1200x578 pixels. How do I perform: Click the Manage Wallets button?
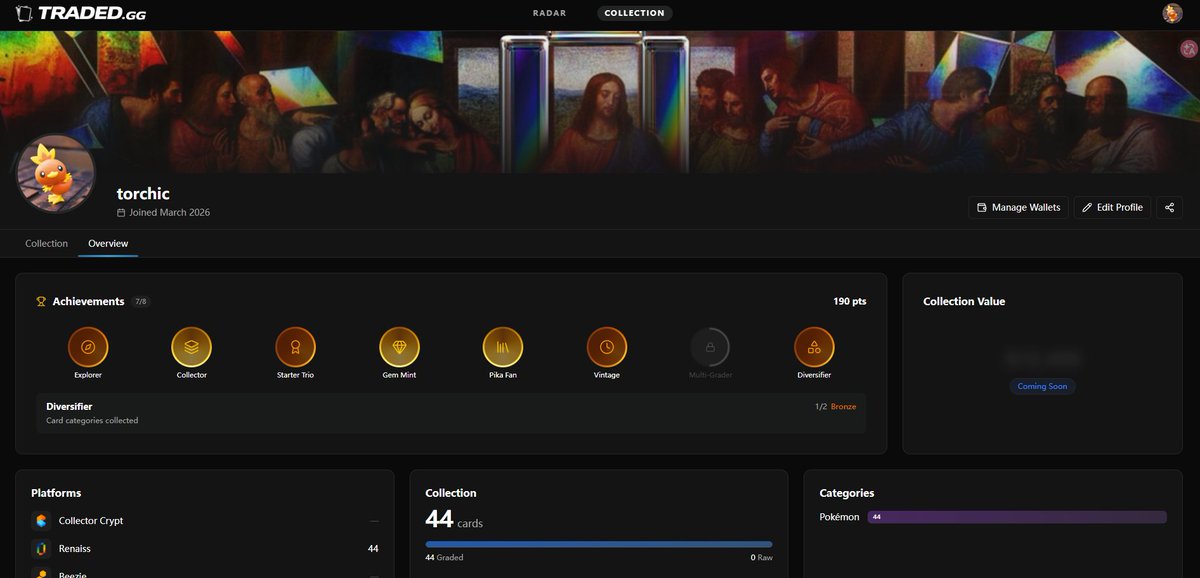(1018, 207)
